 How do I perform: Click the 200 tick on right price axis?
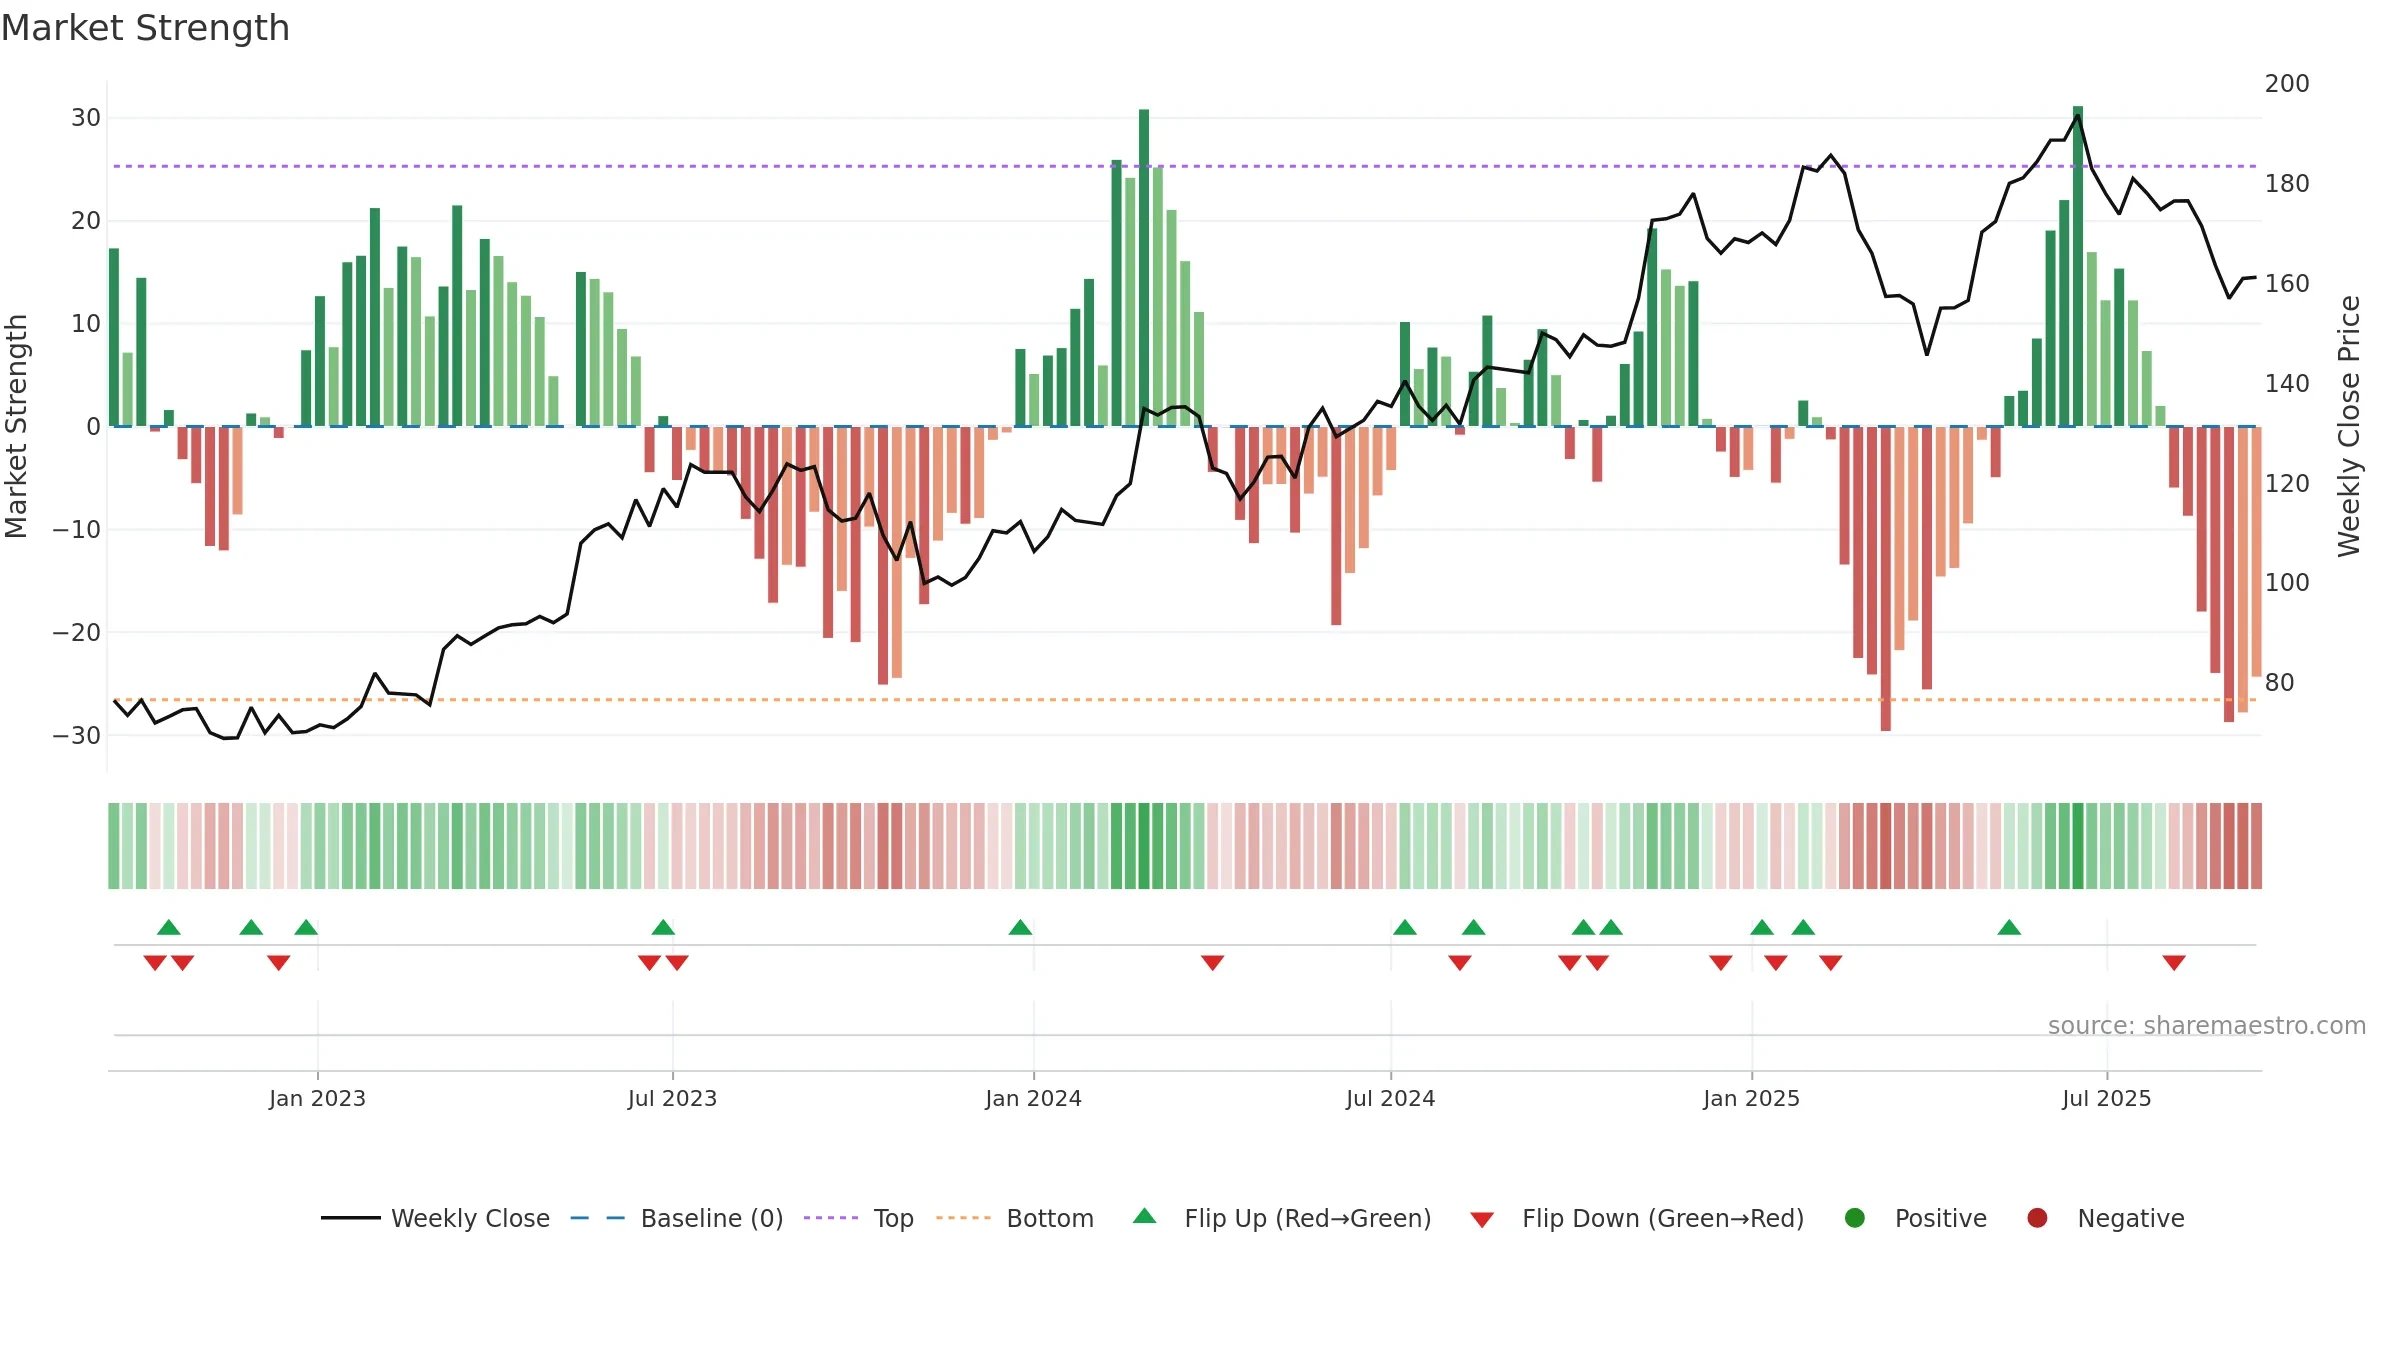2287,84
